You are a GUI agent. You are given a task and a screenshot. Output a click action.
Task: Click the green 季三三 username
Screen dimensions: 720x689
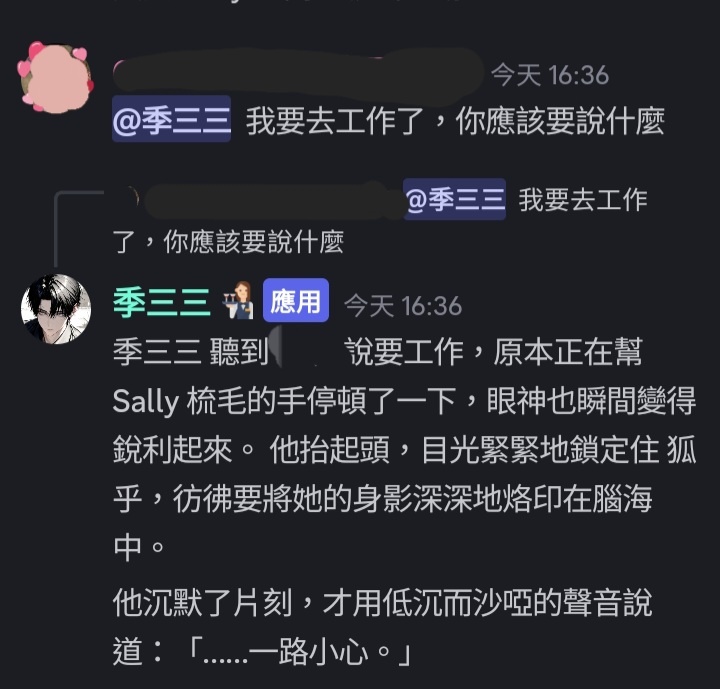click(x=162, y=303)
